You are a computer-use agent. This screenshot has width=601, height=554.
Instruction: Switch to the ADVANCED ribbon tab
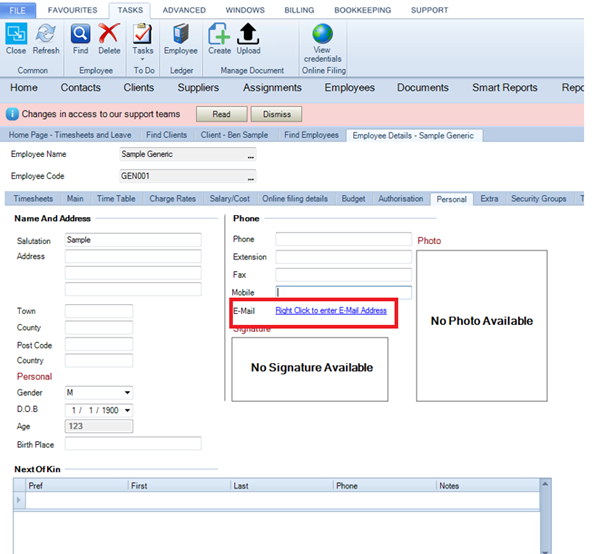(x=184, y=10)
